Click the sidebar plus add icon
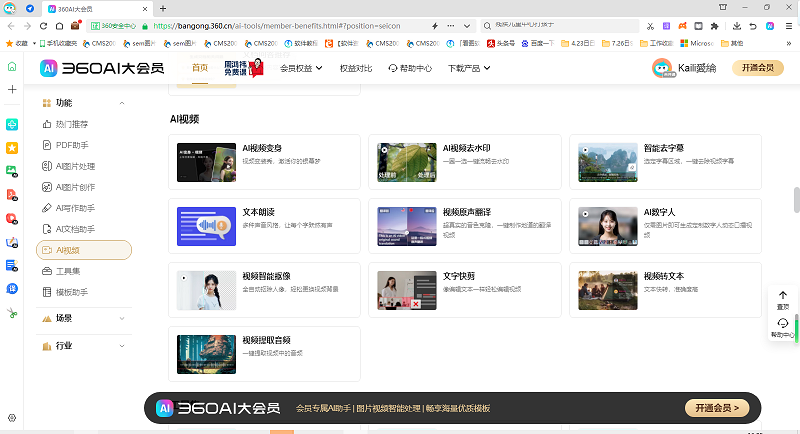The image size is (800, 434). (12, 89)
